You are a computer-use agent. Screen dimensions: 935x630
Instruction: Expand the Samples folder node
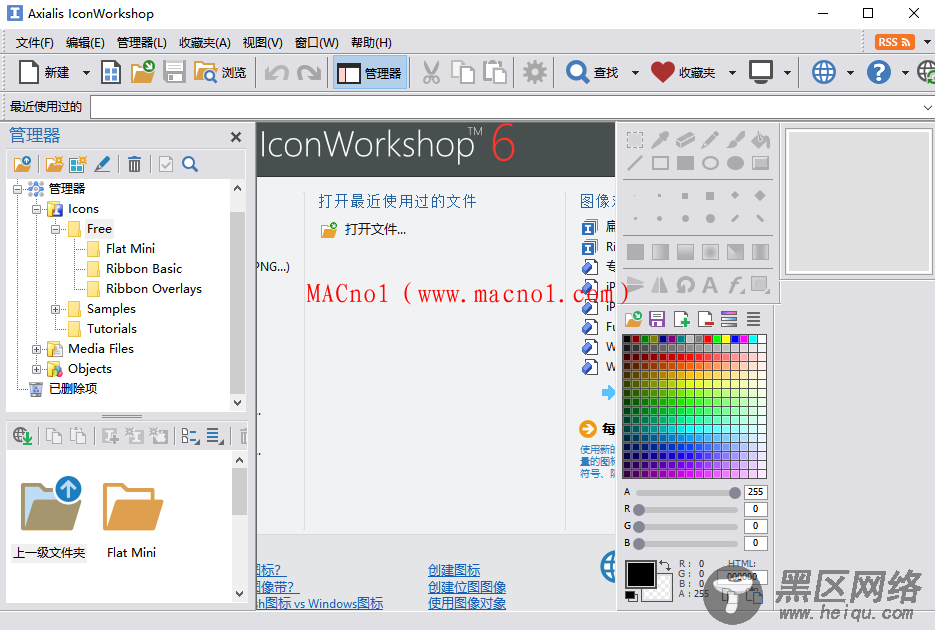[55, 309]
